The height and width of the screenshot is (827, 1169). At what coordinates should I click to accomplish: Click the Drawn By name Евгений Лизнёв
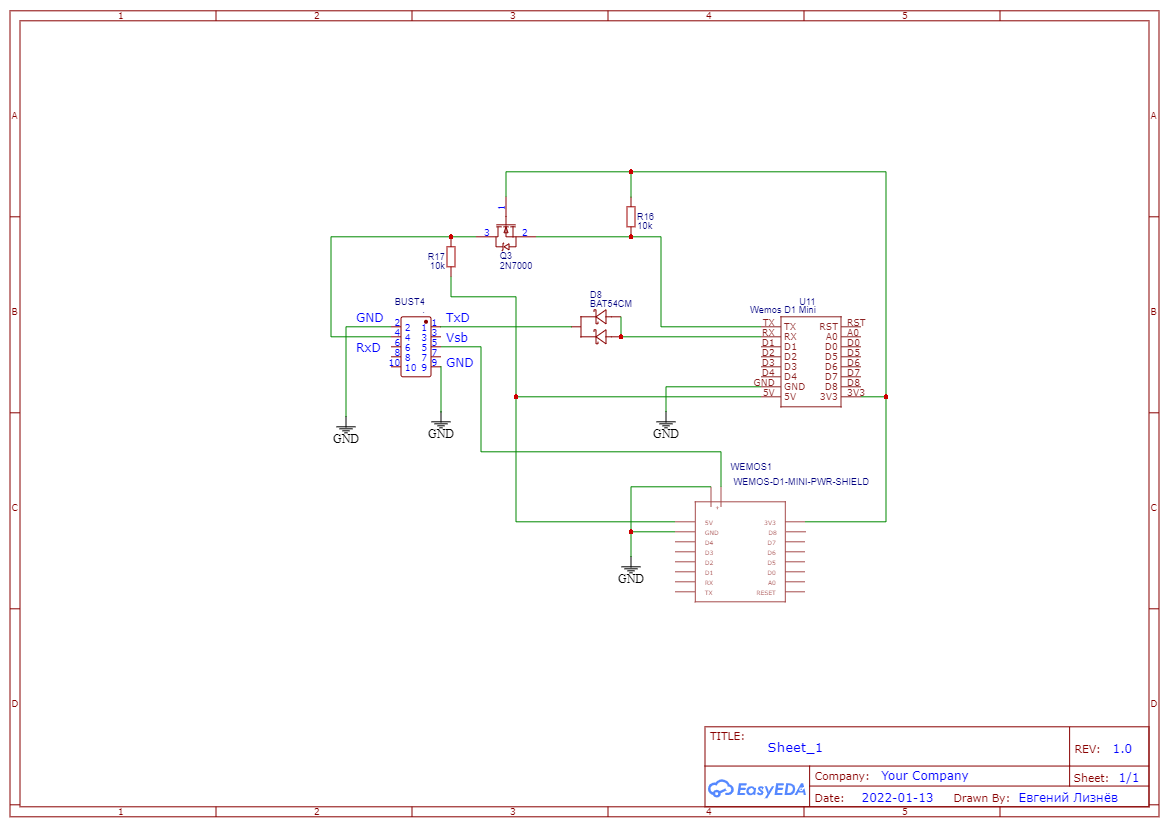click(x=1068, y=797)
